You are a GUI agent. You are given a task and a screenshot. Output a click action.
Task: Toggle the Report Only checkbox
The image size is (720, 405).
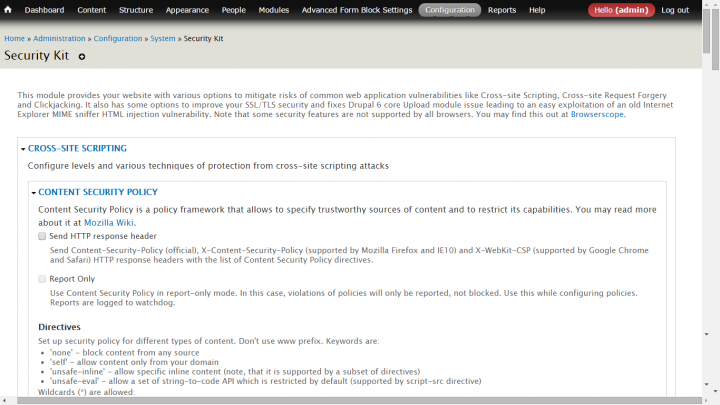click(x=42, y=279)
